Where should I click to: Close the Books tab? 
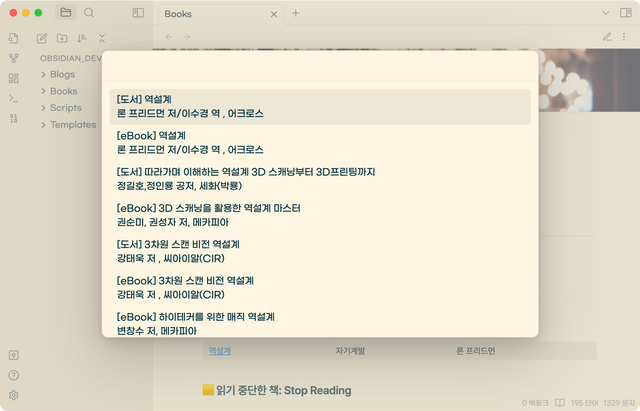pyautogui.click(x=274, y=14)
